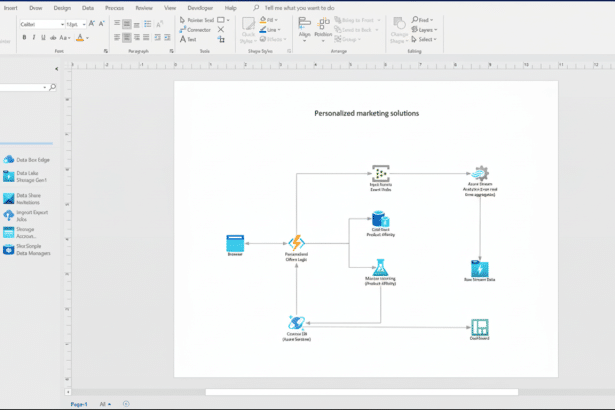
Task: Select the Text Block crop tool
Action: 221,39
